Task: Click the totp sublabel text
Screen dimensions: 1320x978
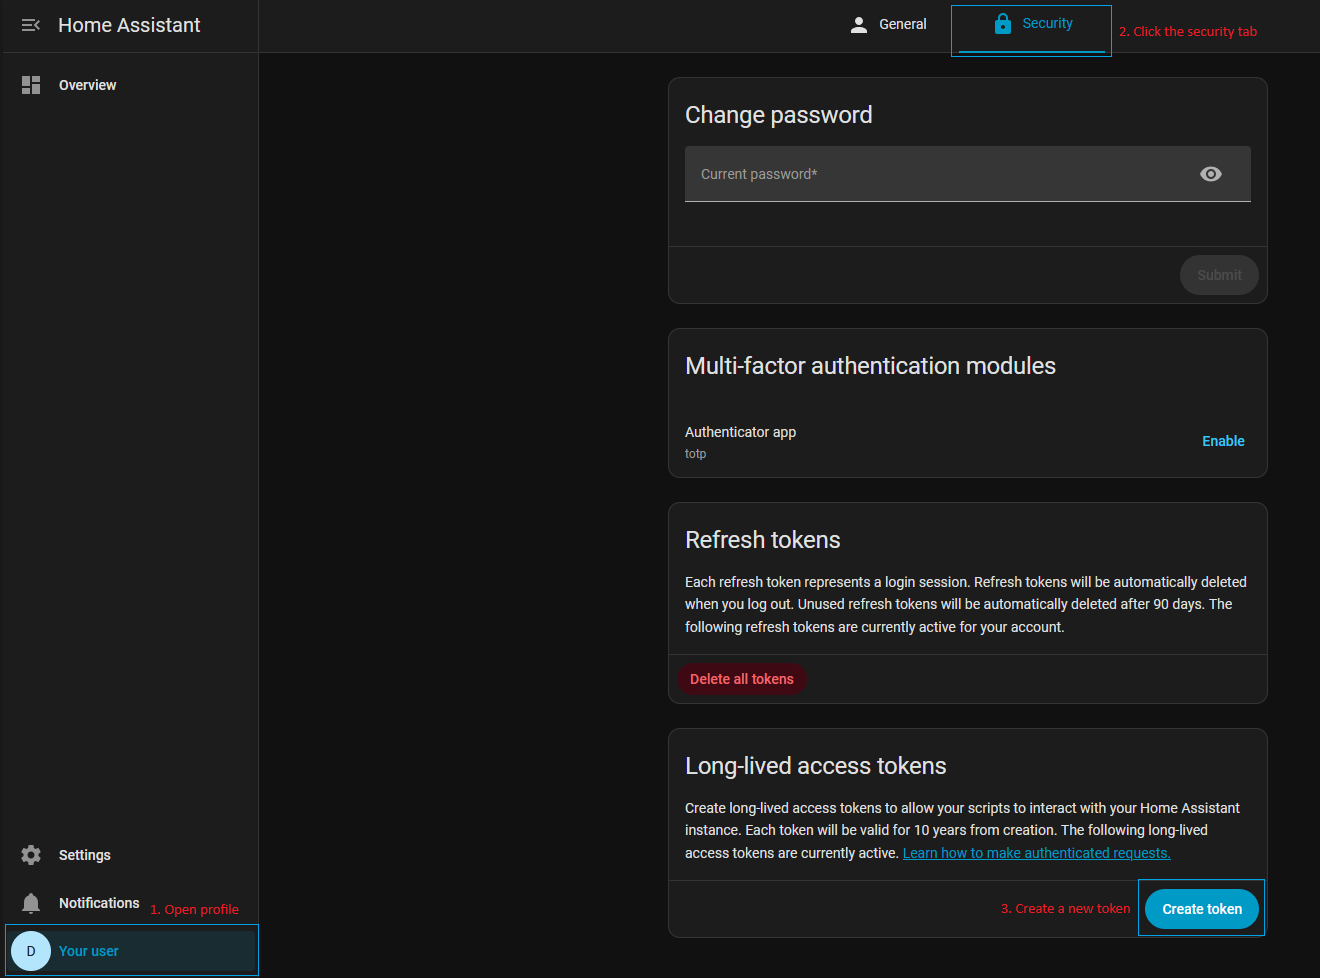Action: [x=695, y=454]
